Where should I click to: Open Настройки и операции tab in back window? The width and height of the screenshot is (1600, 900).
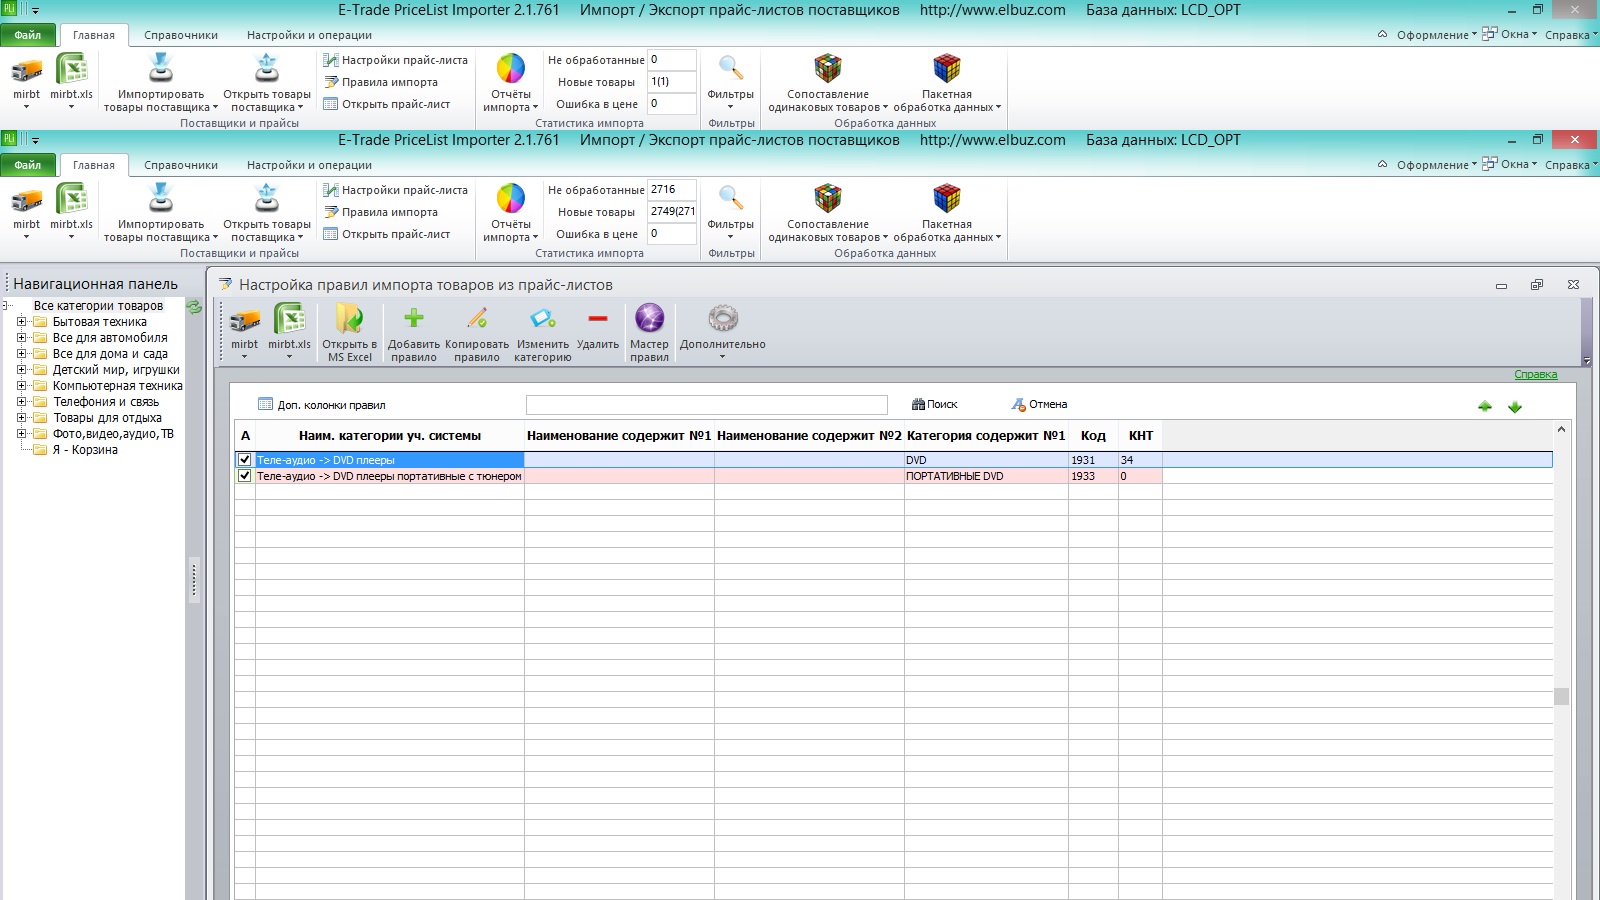309,35
